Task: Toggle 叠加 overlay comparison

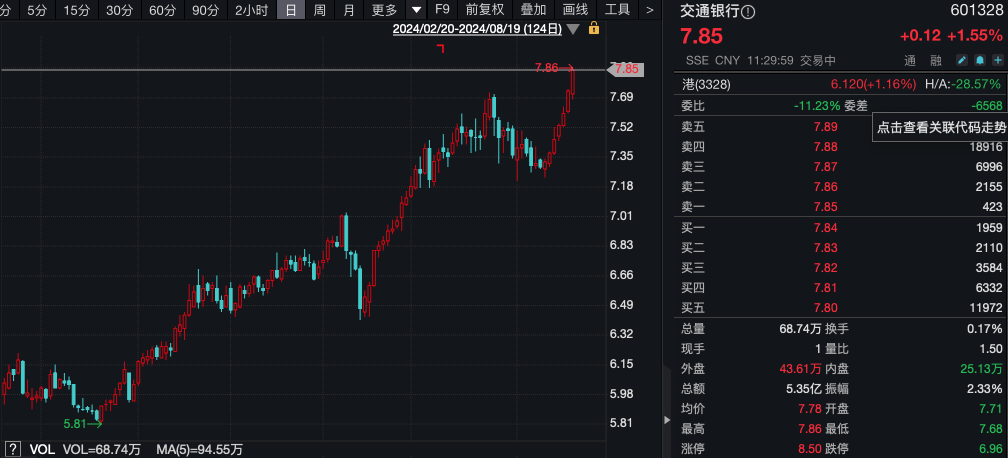Action: coord(534,10)
